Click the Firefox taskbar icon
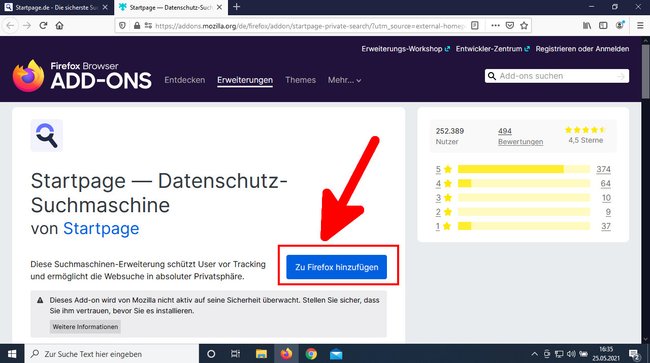 point(286,354)
